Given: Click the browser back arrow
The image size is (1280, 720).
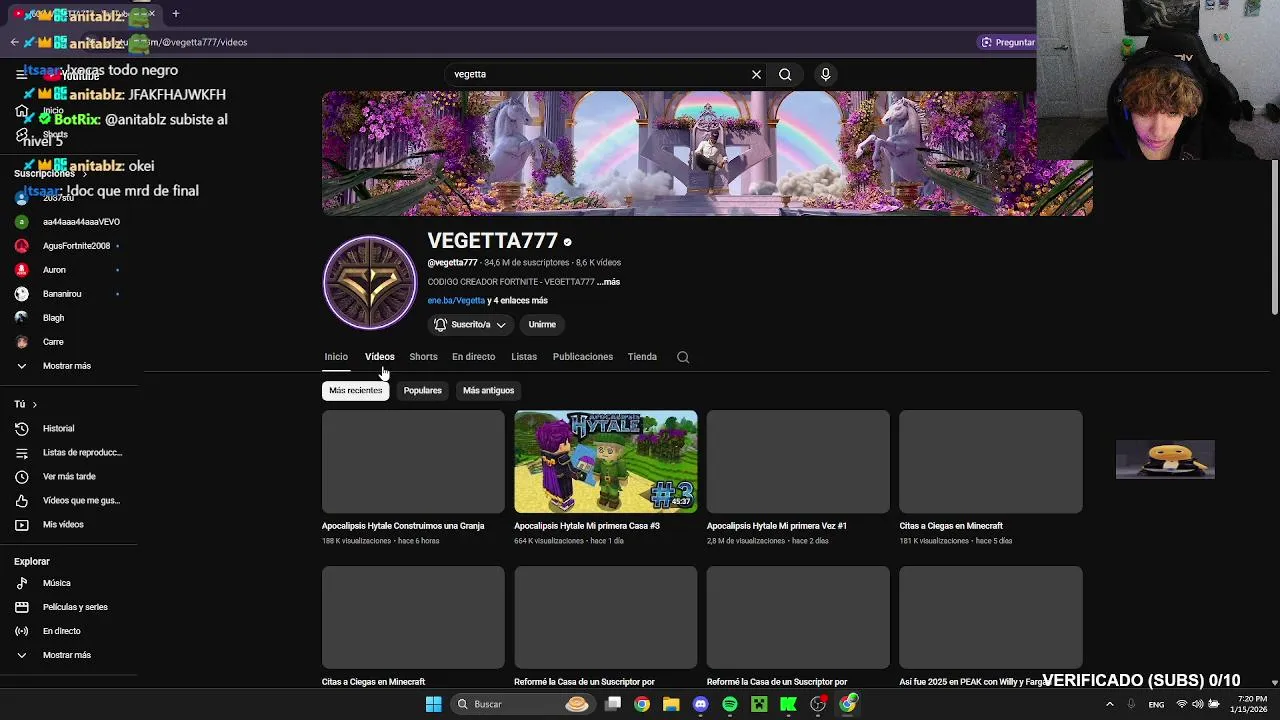Looking at the screenshot, I should click(x=14, y=42).
